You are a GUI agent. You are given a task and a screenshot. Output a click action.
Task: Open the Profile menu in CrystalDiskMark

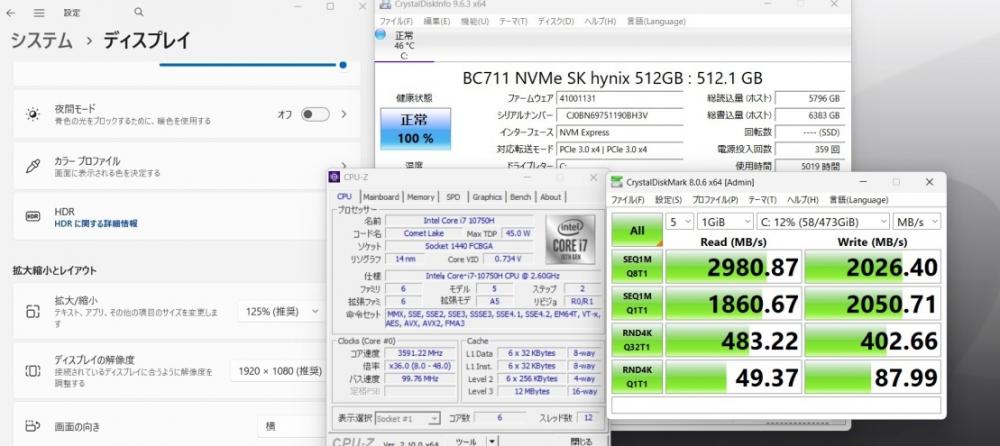(x=715, y=200)
